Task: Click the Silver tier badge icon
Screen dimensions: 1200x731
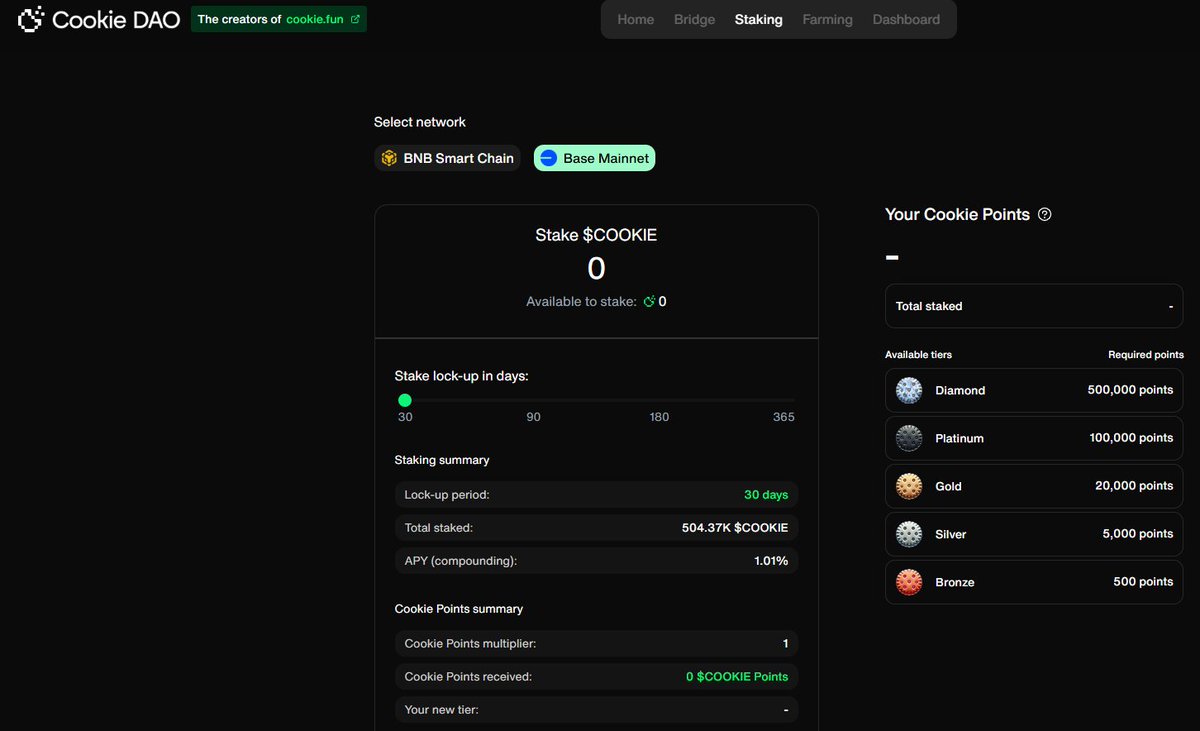Action: coord(909,534)
